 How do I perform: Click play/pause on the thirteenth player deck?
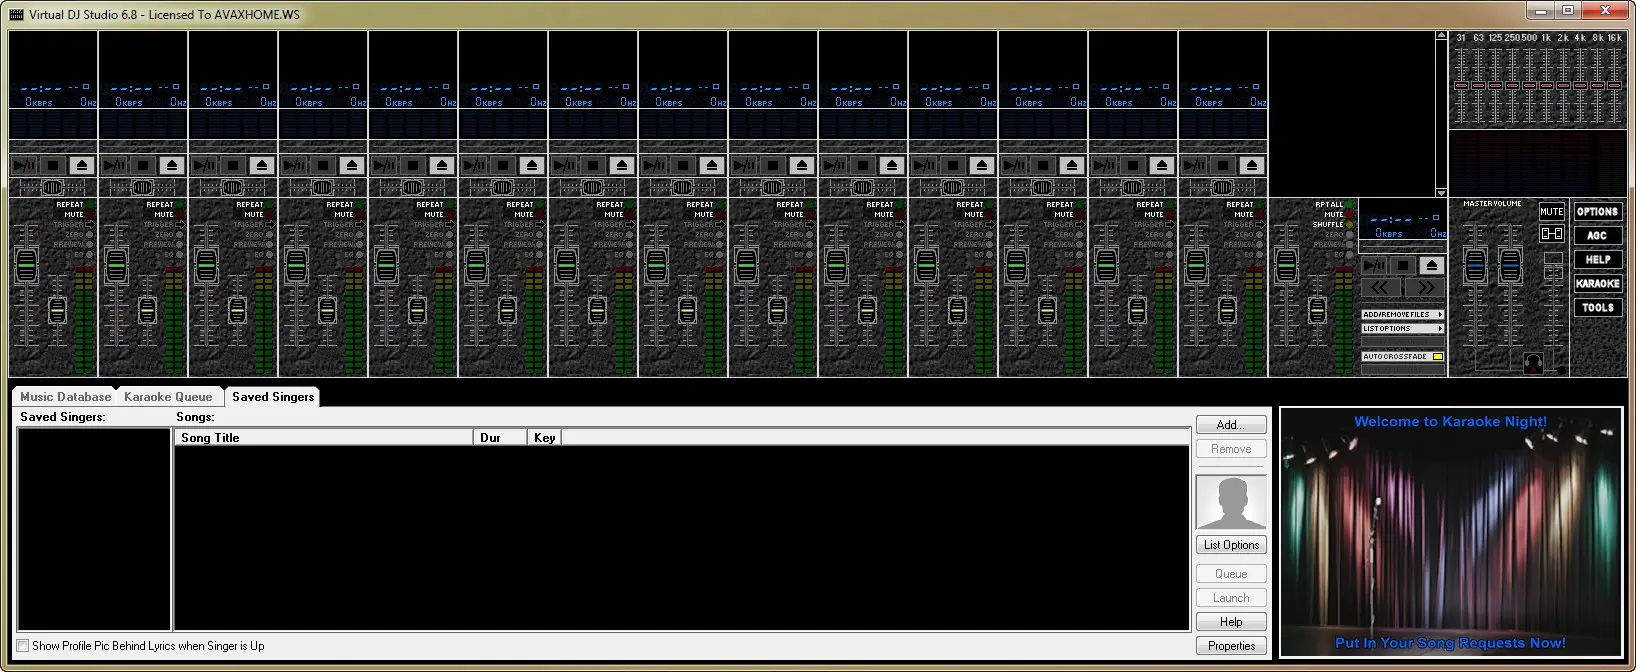(x=1104, y=165)
